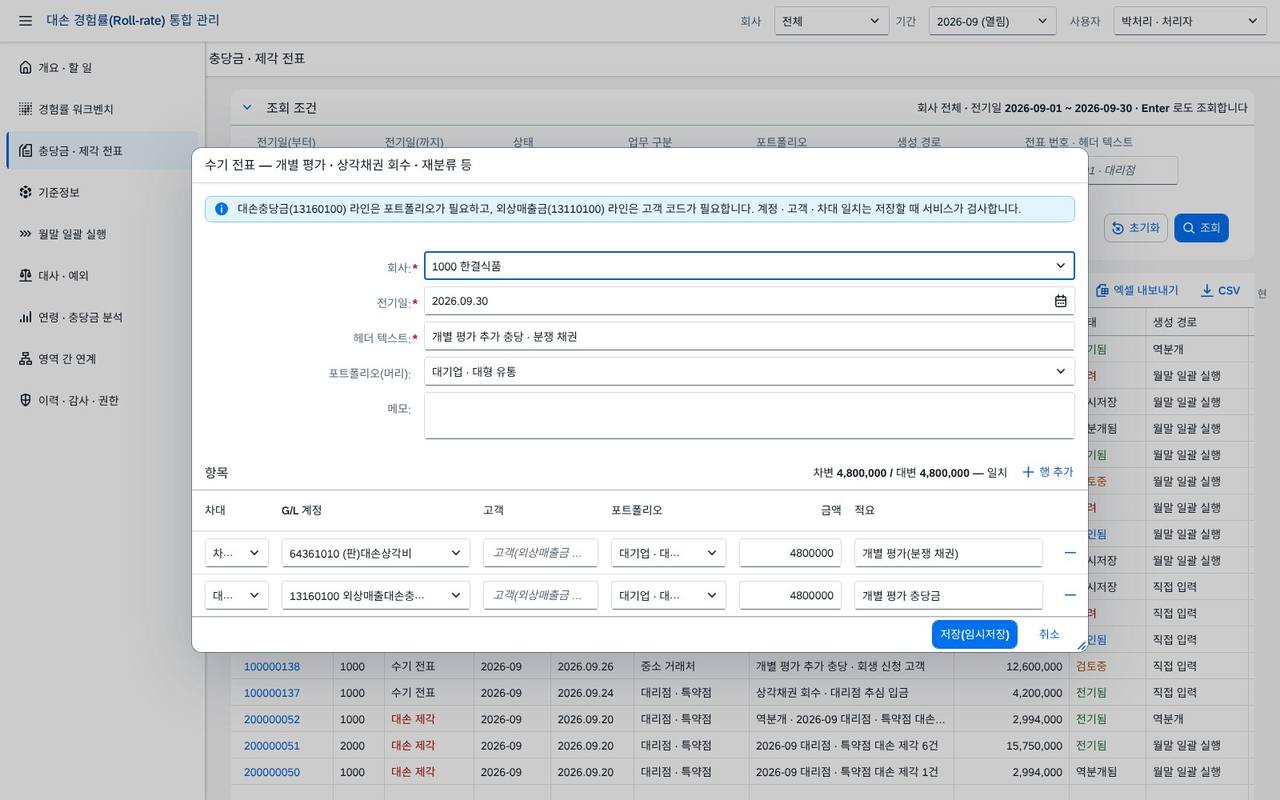Open document link 100000138

coord(272,666)
